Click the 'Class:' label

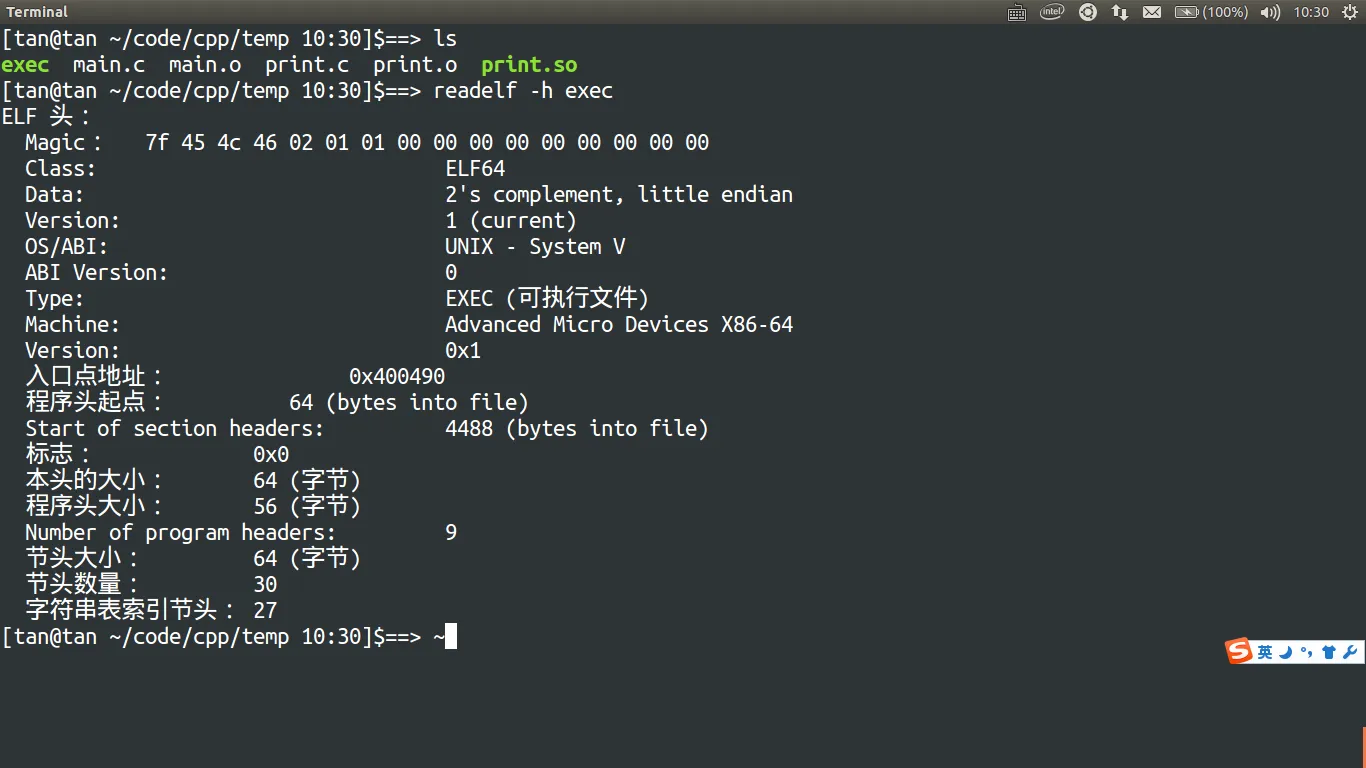coord(61,169)
